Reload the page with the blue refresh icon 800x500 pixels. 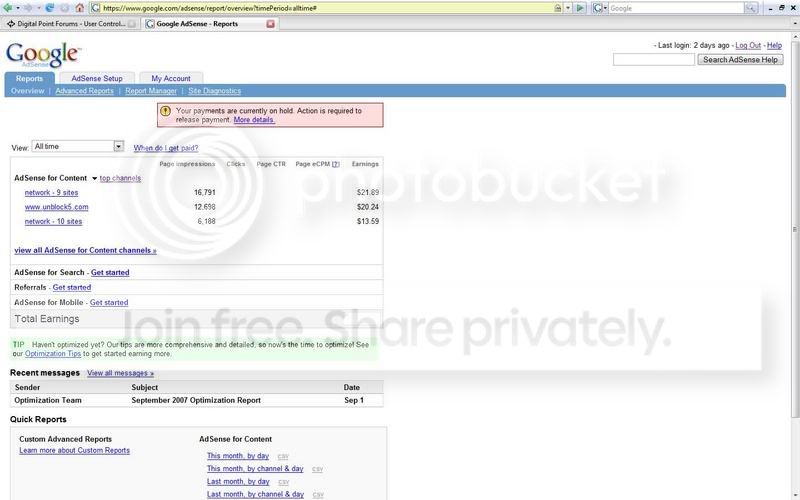click(x=49, y=8)
